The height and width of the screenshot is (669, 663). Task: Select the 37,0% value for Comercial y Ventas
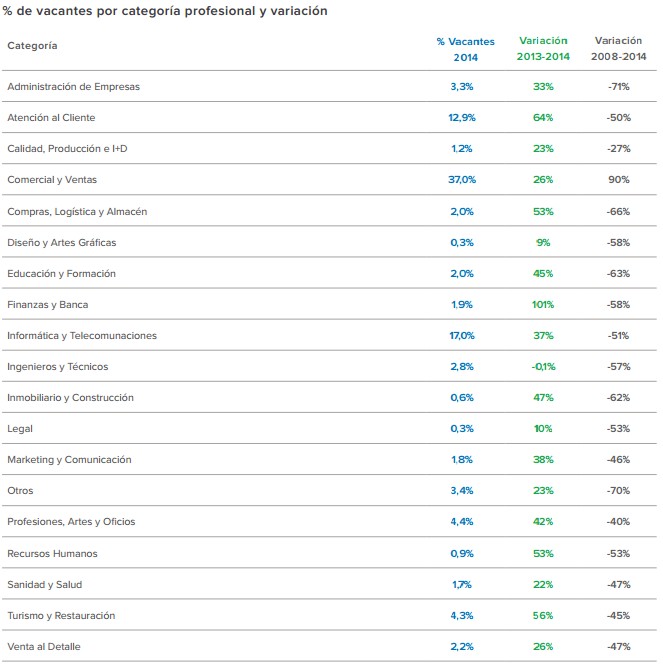pyautogui.click(x=462, y=180)
